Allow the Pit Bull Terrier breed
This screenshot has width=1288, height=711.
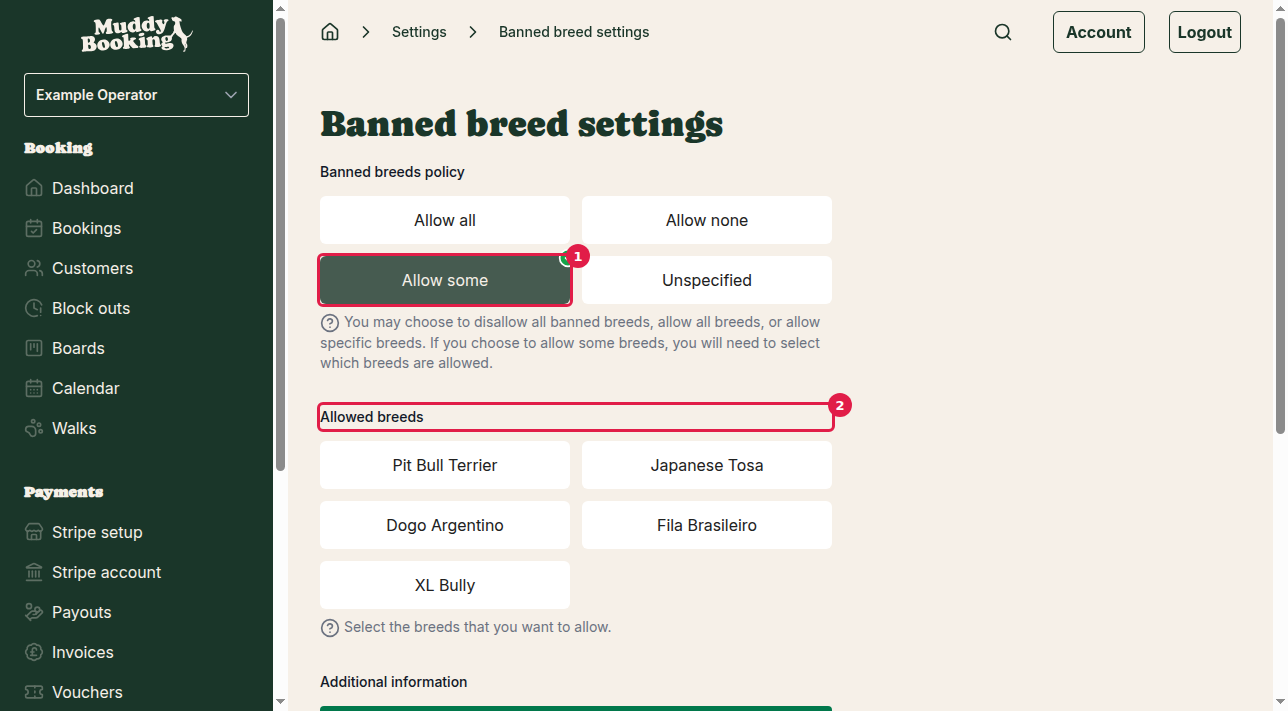444,465
